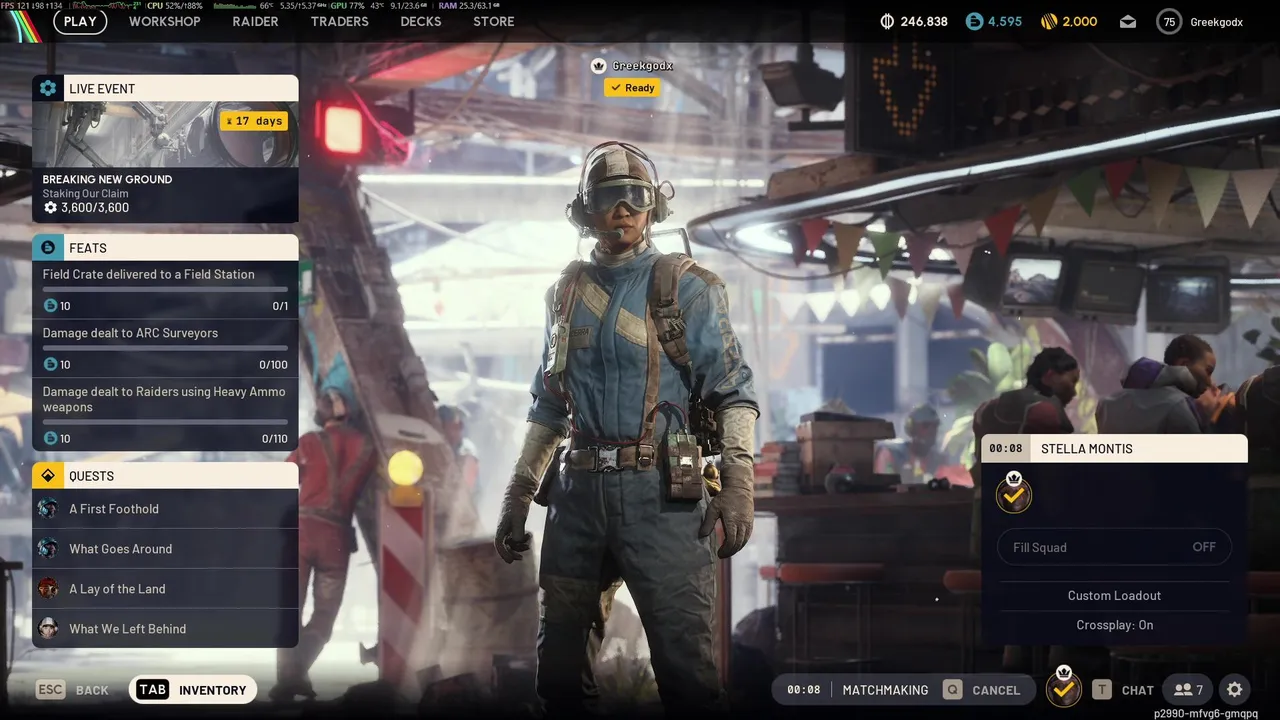The width and height of the screenshot is (1280, 720).
Task: Open the settings gear icon in the bottom bar
Action: coord(1235,690)
